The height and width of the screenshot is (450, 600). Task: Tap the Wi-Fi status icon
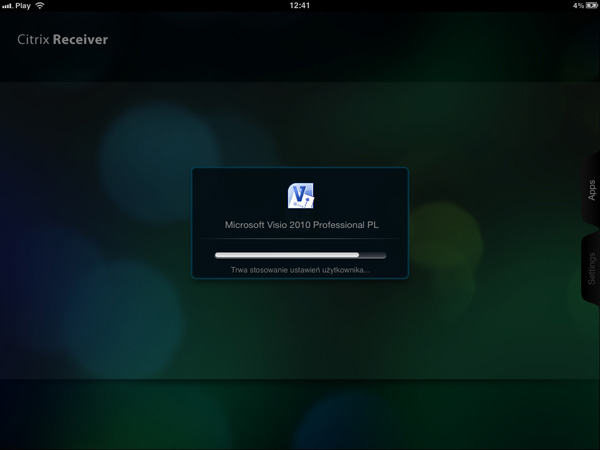40,5
